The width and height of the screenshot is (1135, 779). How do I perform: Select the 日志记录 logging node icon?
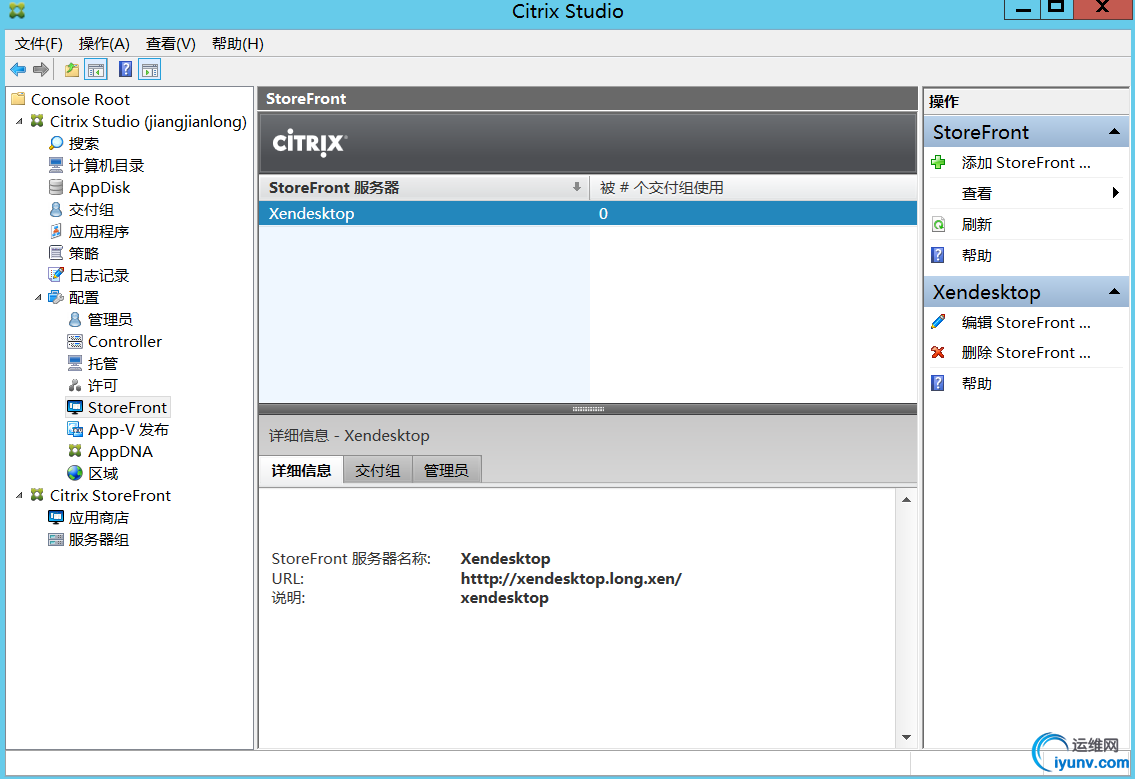point(56,275)
